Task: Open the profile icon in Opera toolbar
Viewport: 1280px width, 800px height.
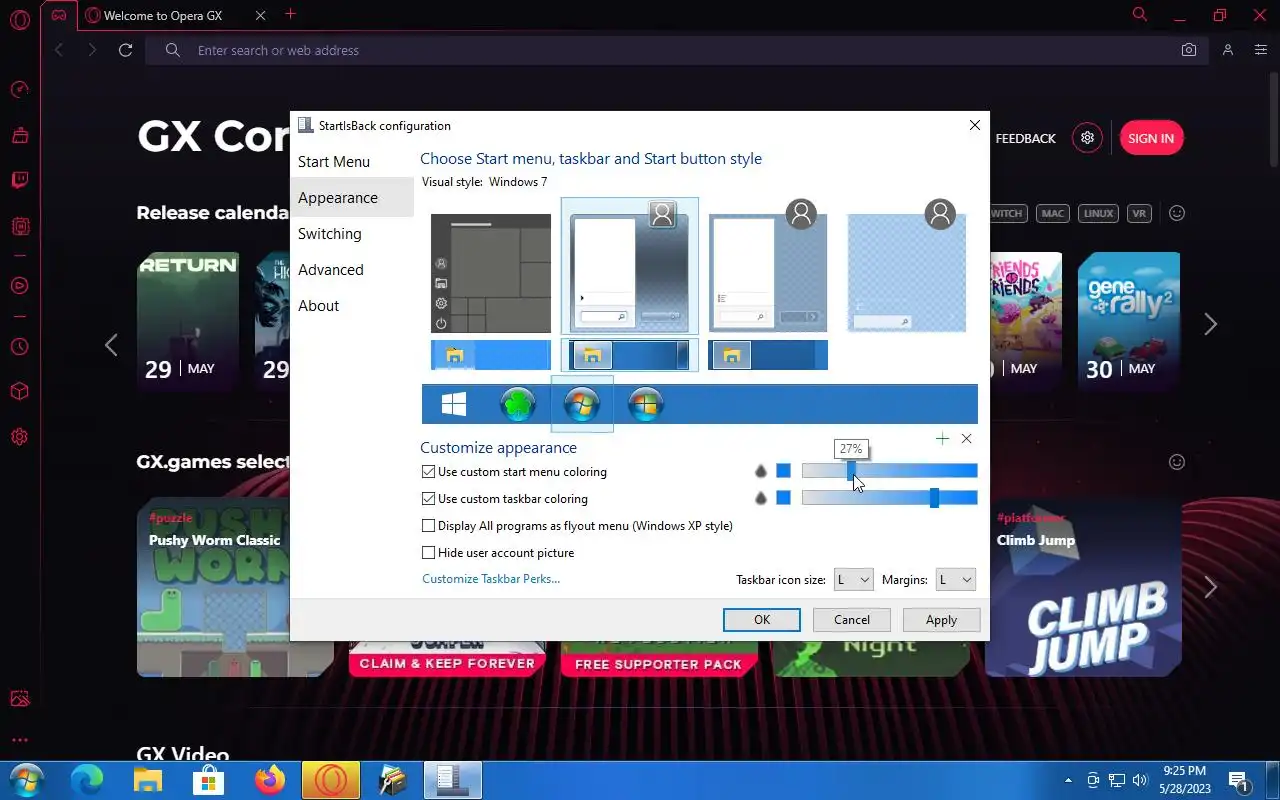Action: click(1228, 50)
